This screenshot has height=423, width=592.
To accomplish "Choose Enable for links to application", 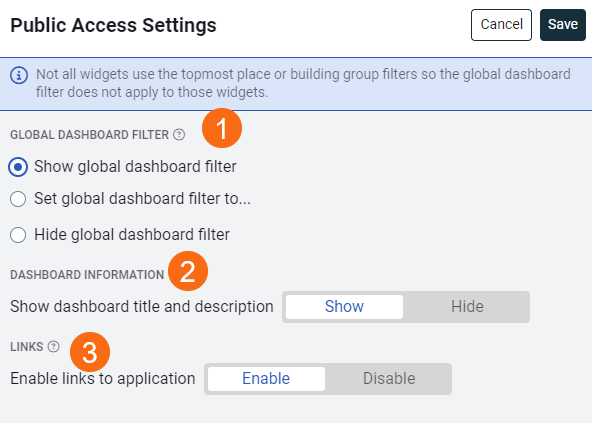I will (266, 379).
